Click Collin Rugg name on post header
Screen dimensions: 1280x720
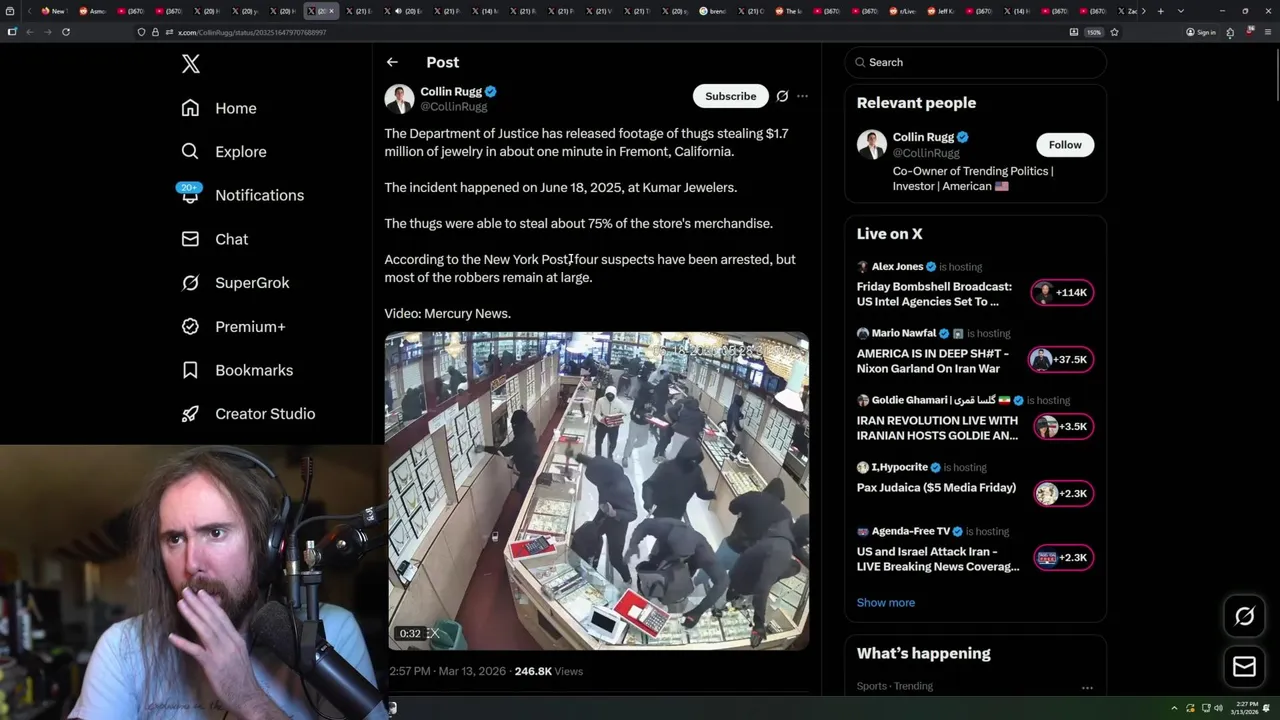click(451, 91)
